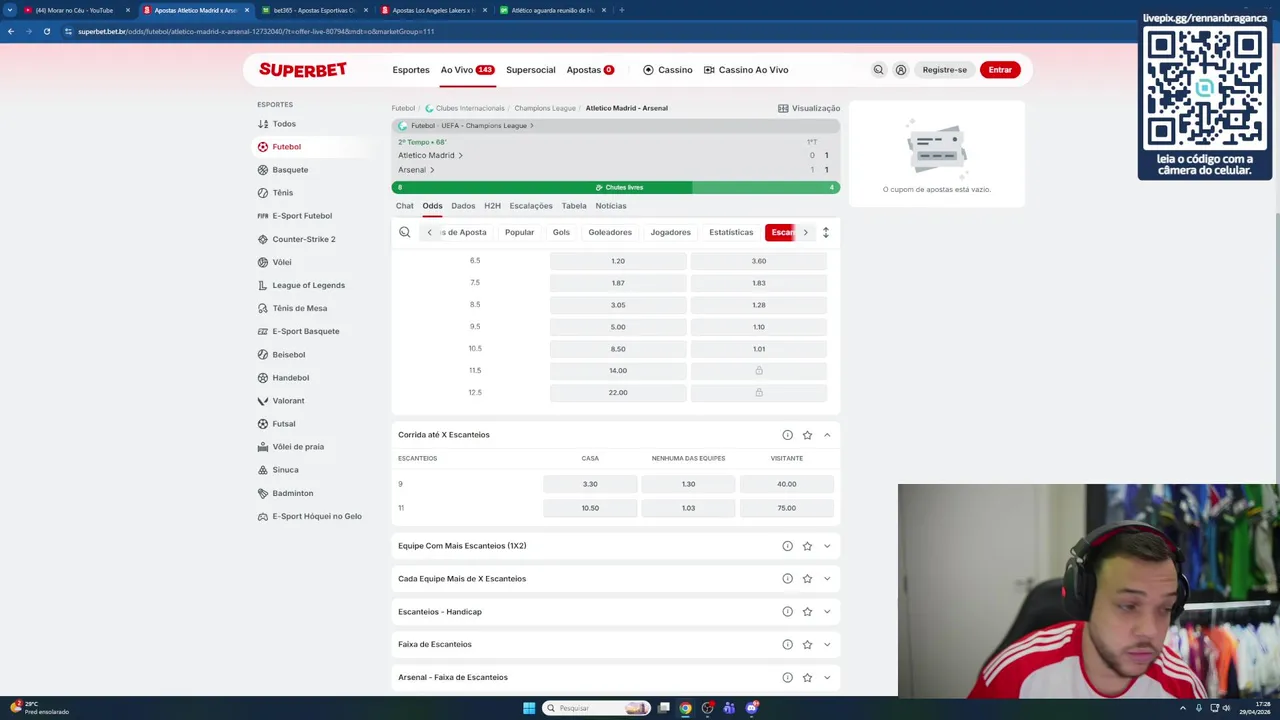Image resolution: width=1280 pixels, height=720 pixels.
Task: Favorite Arsenal - Faixa de Escanteios market
Action: 807,678
